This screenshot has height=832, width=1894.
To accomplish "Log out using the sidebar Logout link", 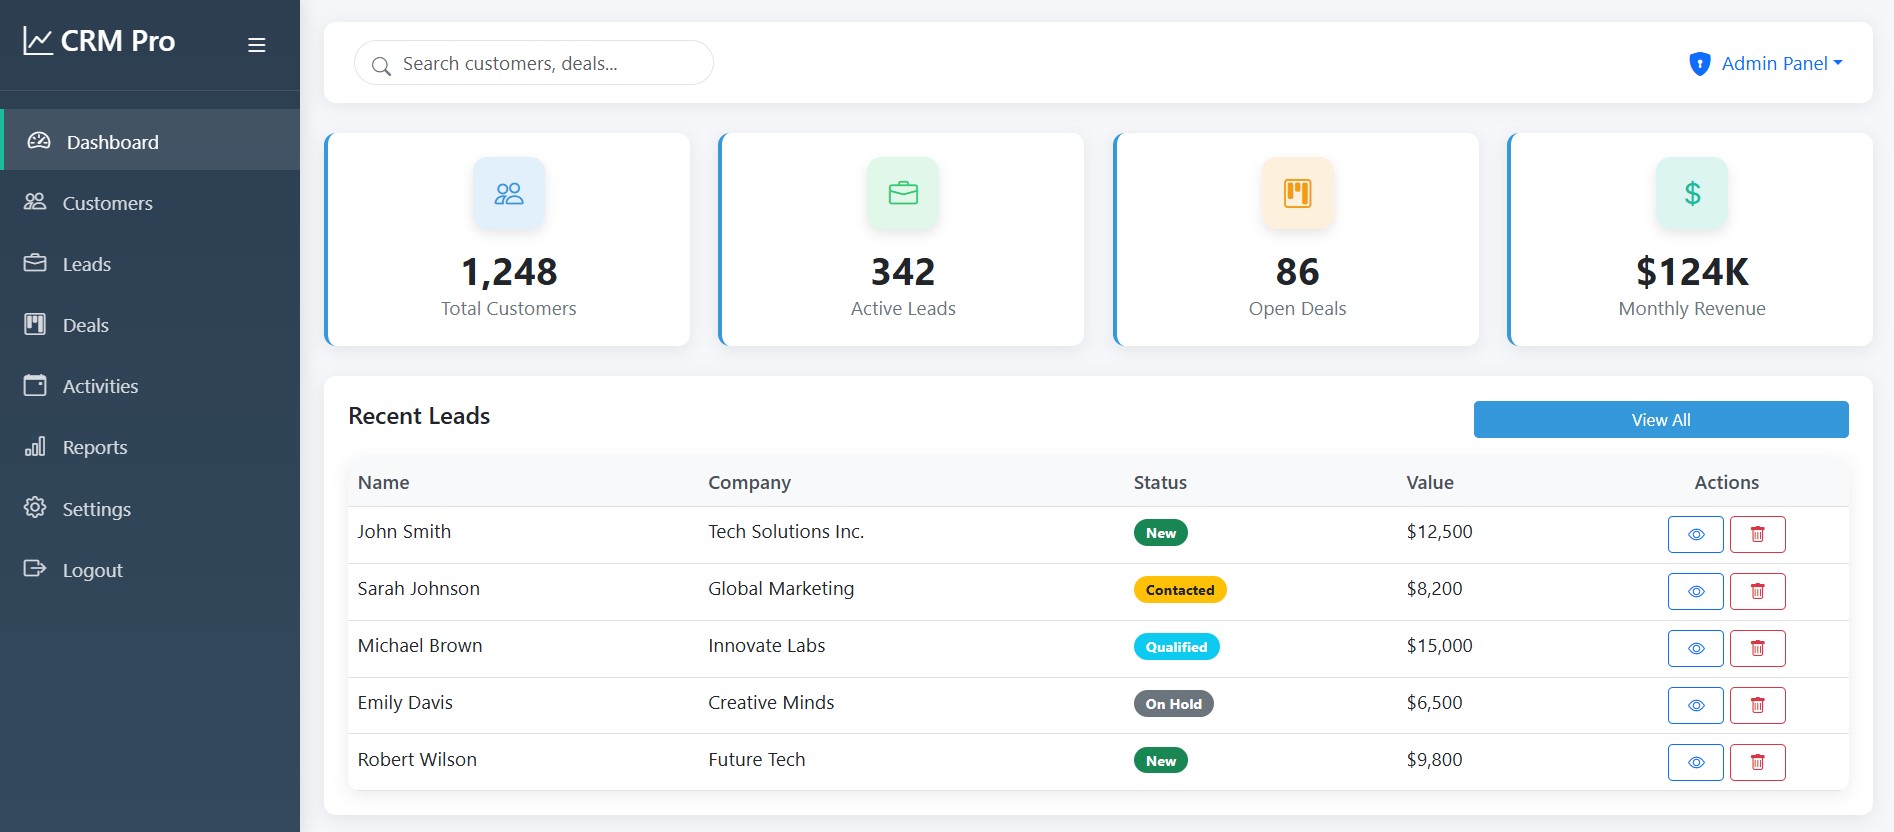I will point(92,570).
